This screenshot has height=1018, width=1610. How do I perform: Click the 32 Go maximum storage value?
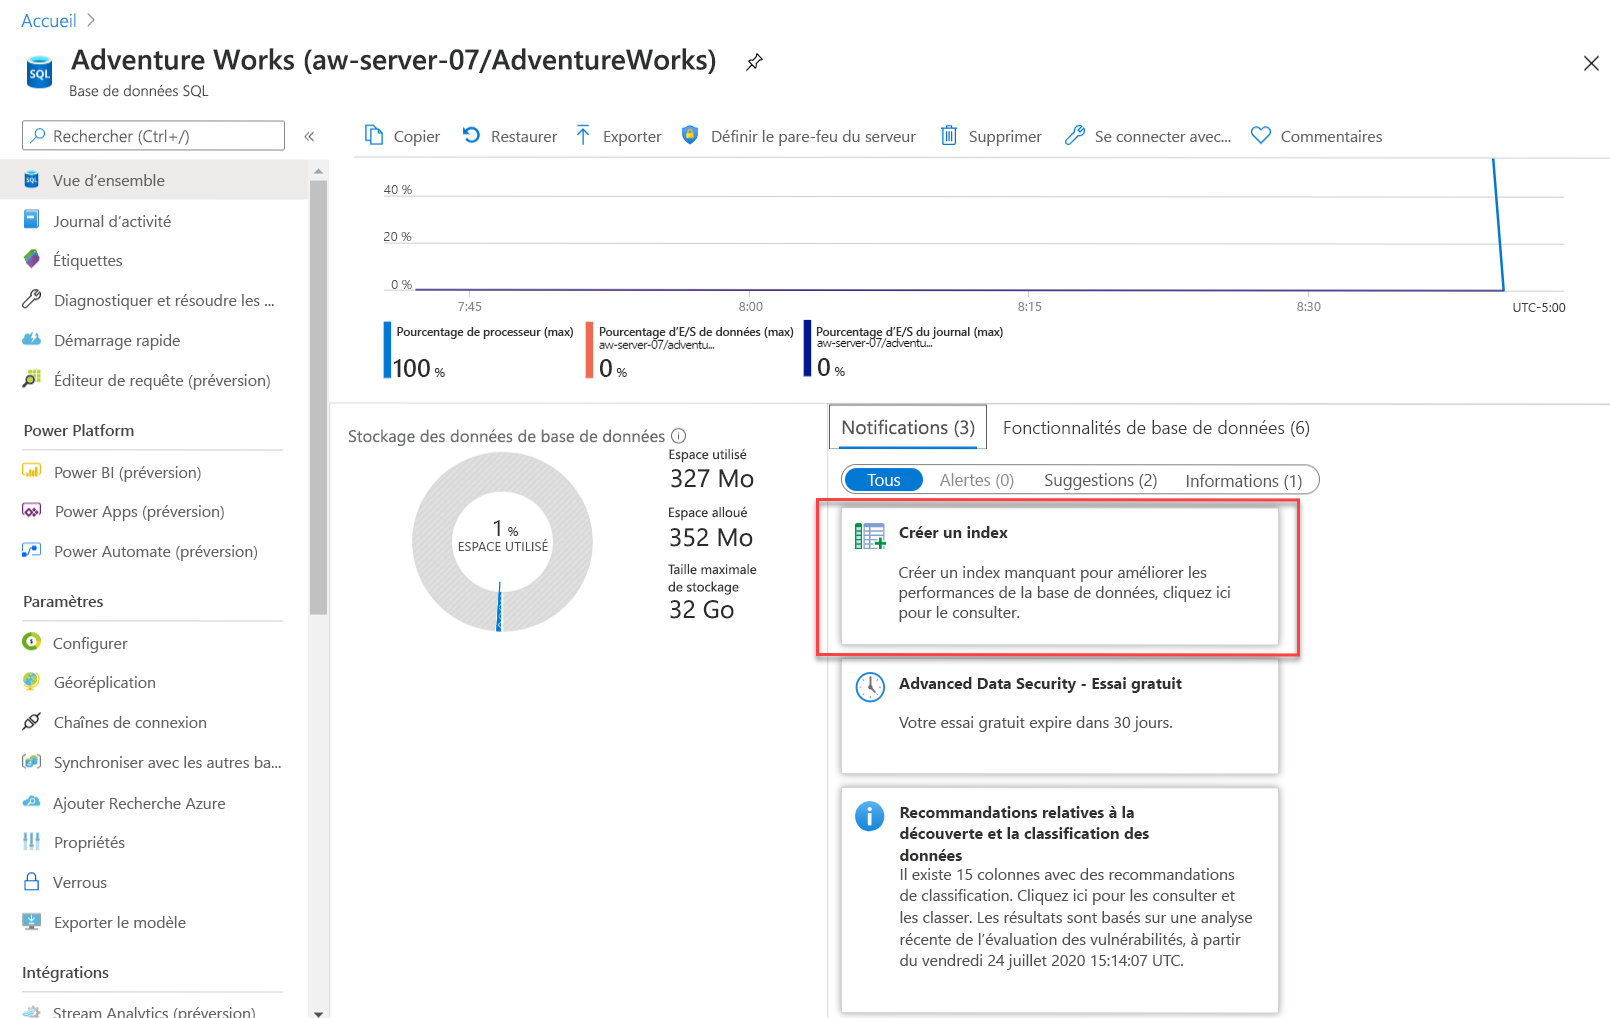tap(702, 610)
